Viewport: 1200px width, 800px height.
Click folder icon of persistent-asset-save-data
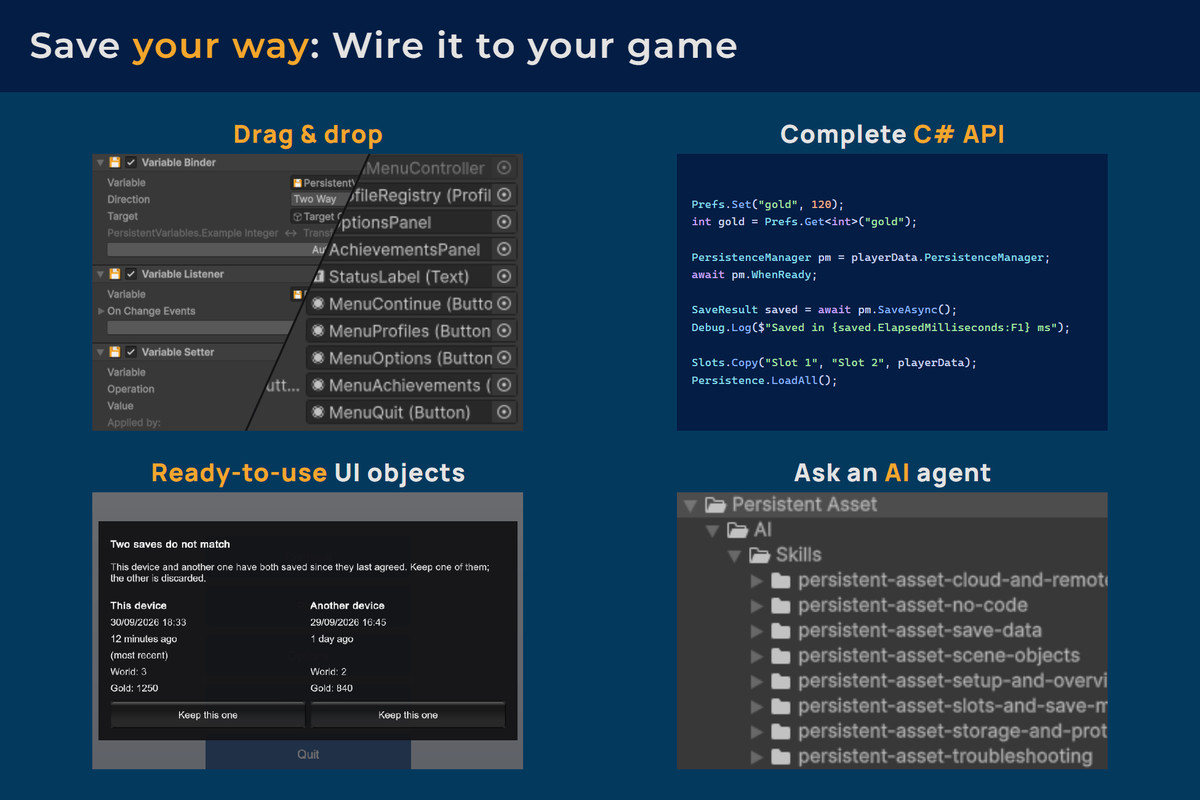coord(781,631)
